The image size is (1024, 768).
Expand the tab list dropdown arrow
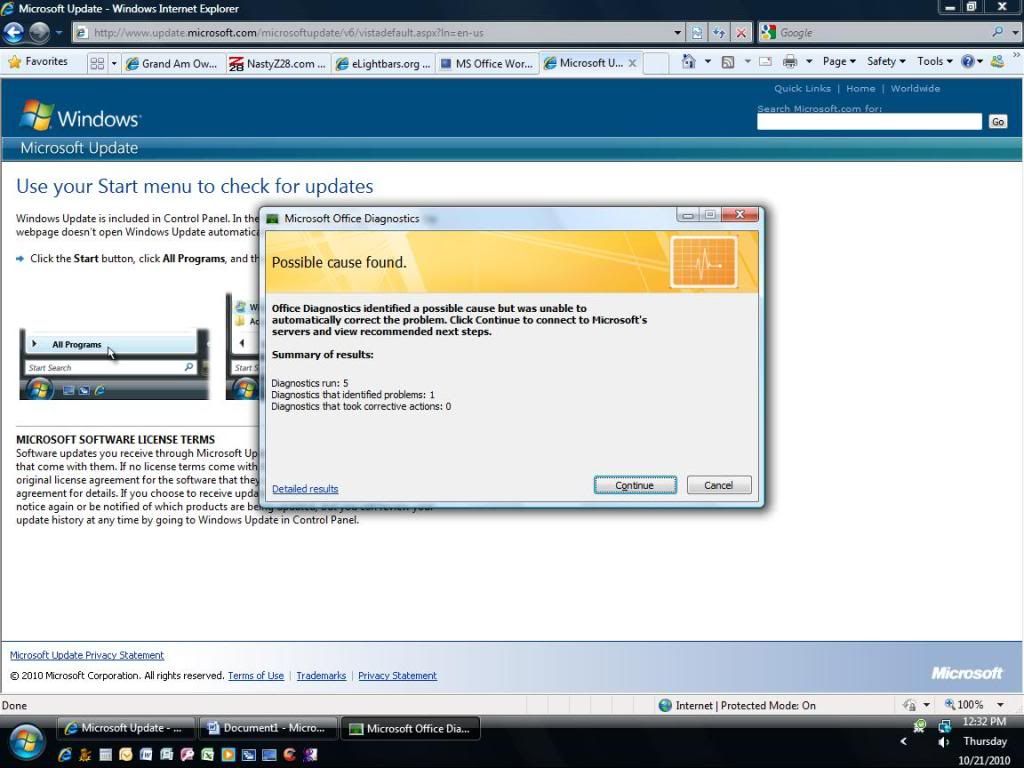[x=114, y=63]
